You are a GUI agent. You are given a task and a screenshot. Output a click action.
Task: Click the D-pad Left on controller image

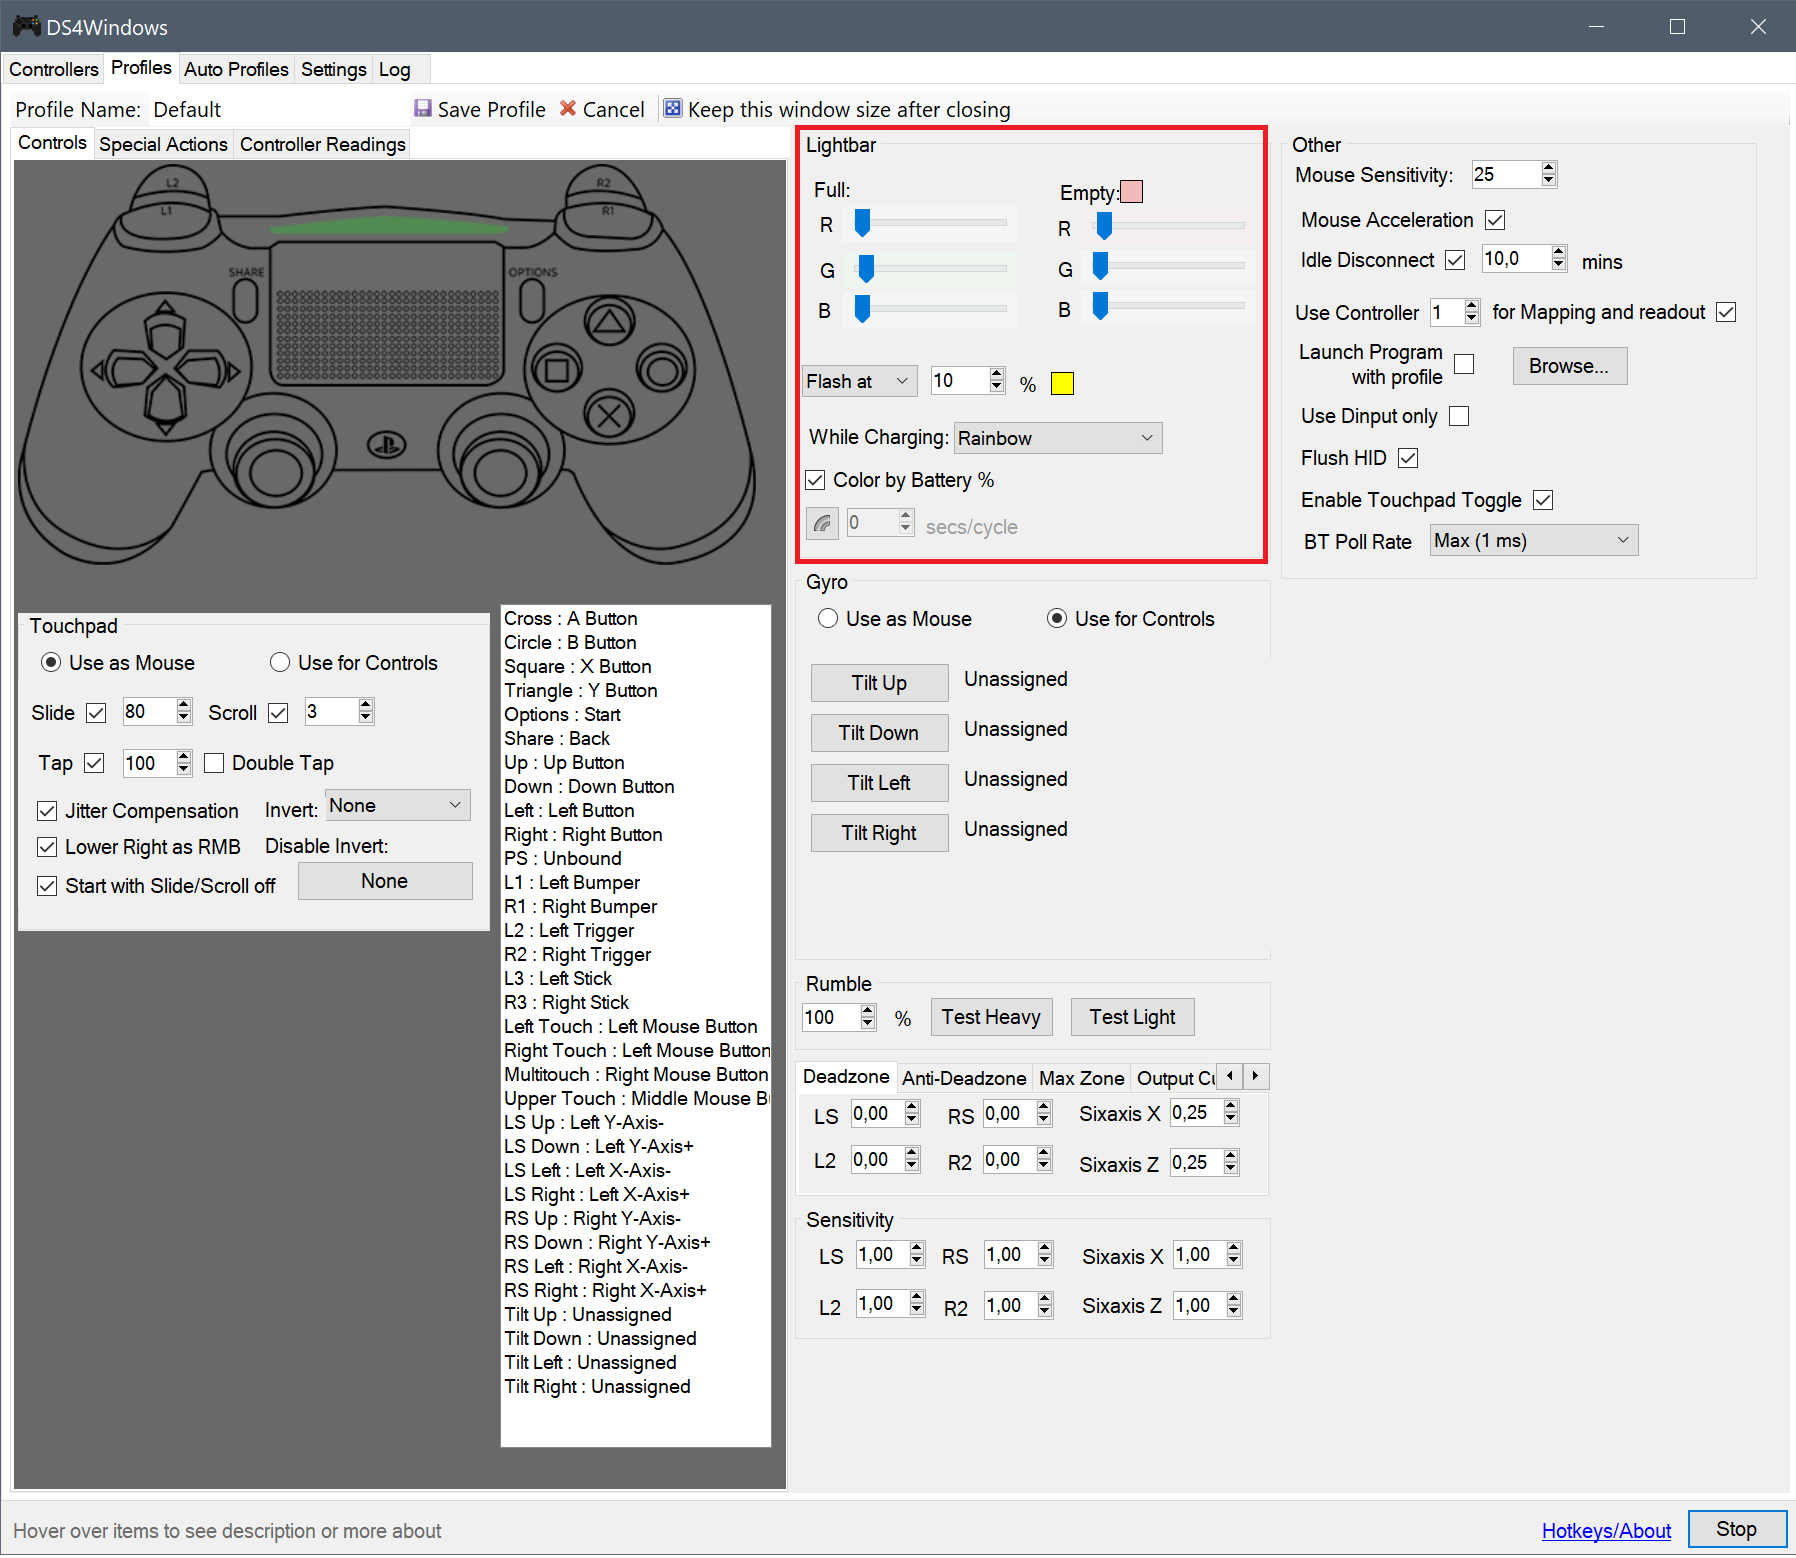click(124, 372)
